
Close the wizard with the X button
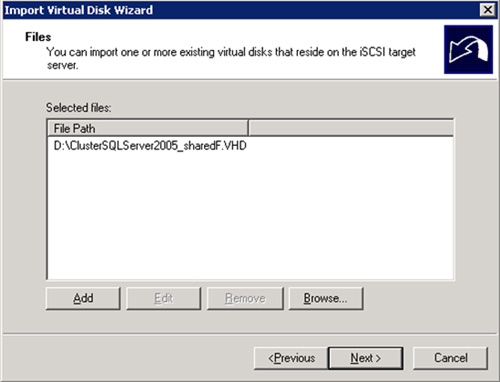point(487,10)
